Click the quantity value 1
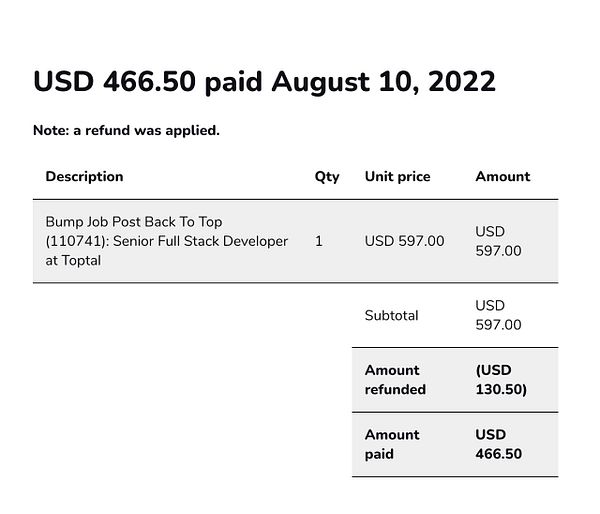The height and width of the screenshot is (514, 600). (x=318, y=241)
